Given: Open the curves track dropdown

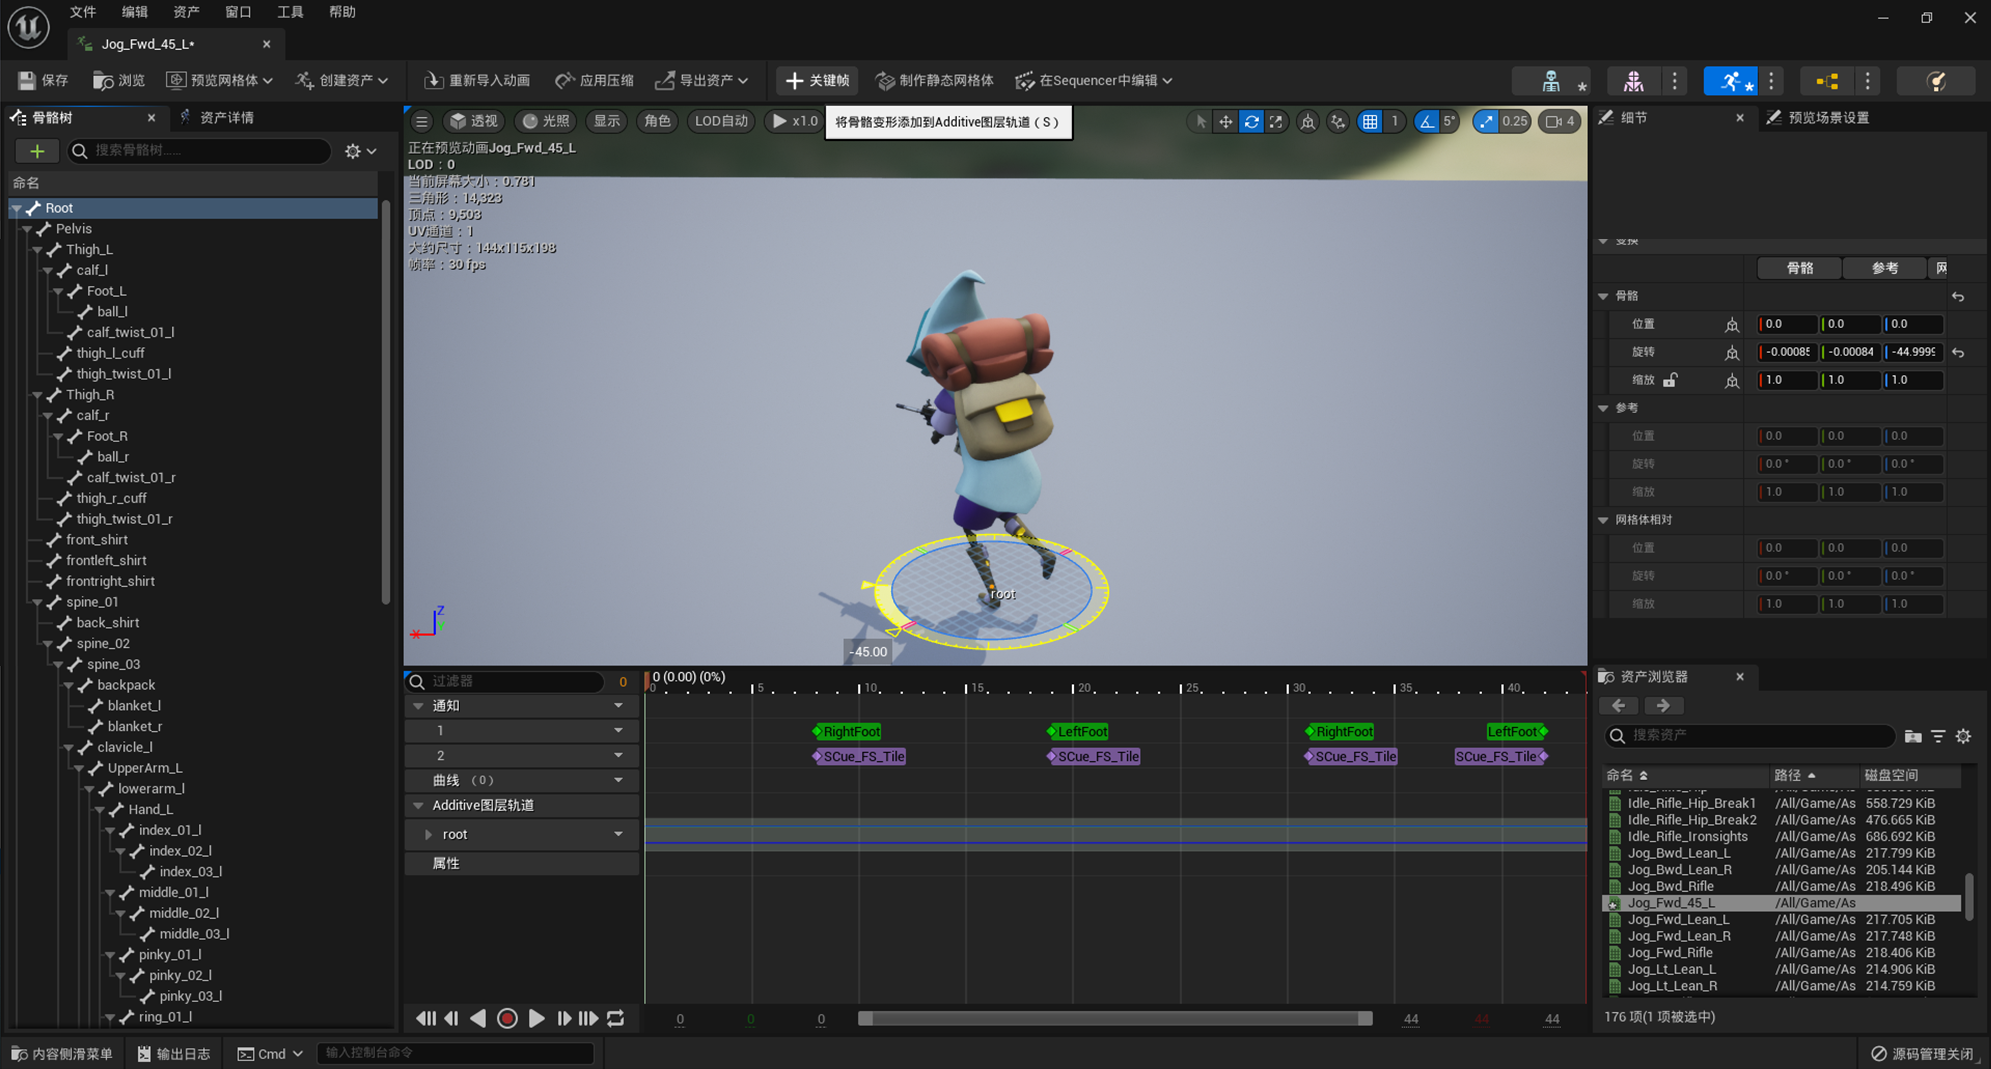Looking at the screenshot, I should click(x=618, y=780).
